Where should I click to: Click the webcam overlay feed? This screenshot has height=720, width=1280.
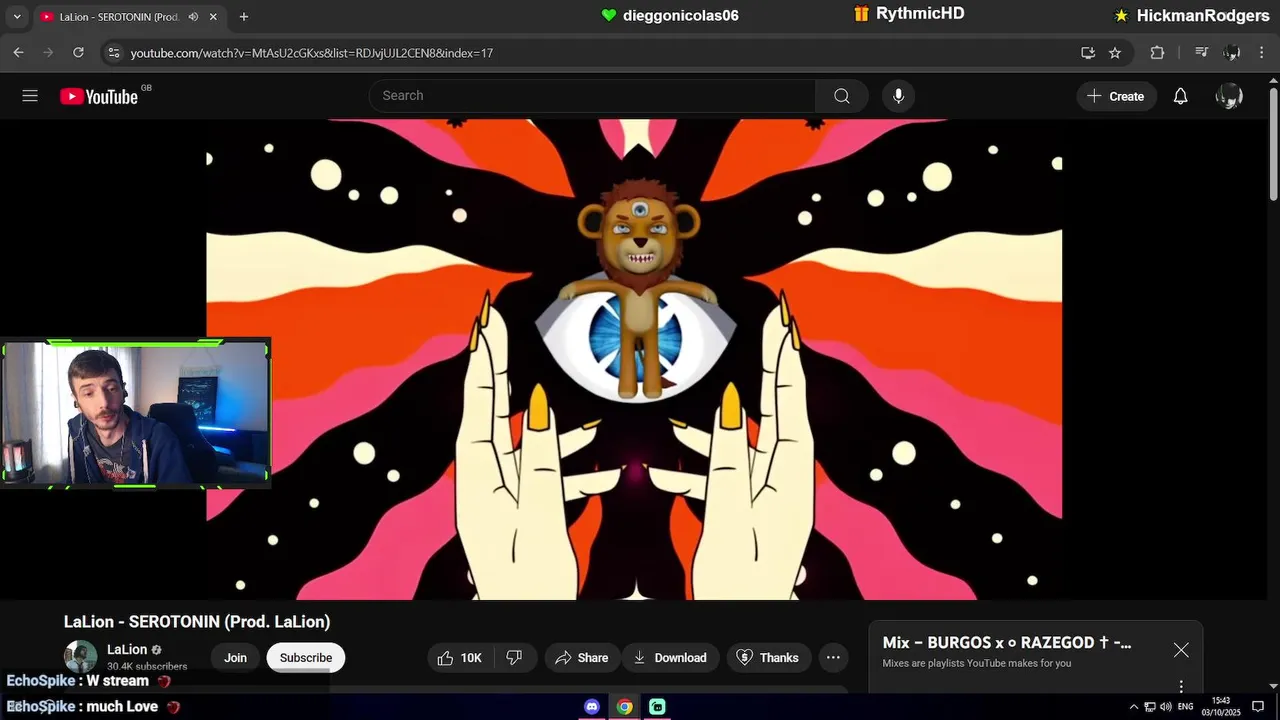tap(135, 413)
